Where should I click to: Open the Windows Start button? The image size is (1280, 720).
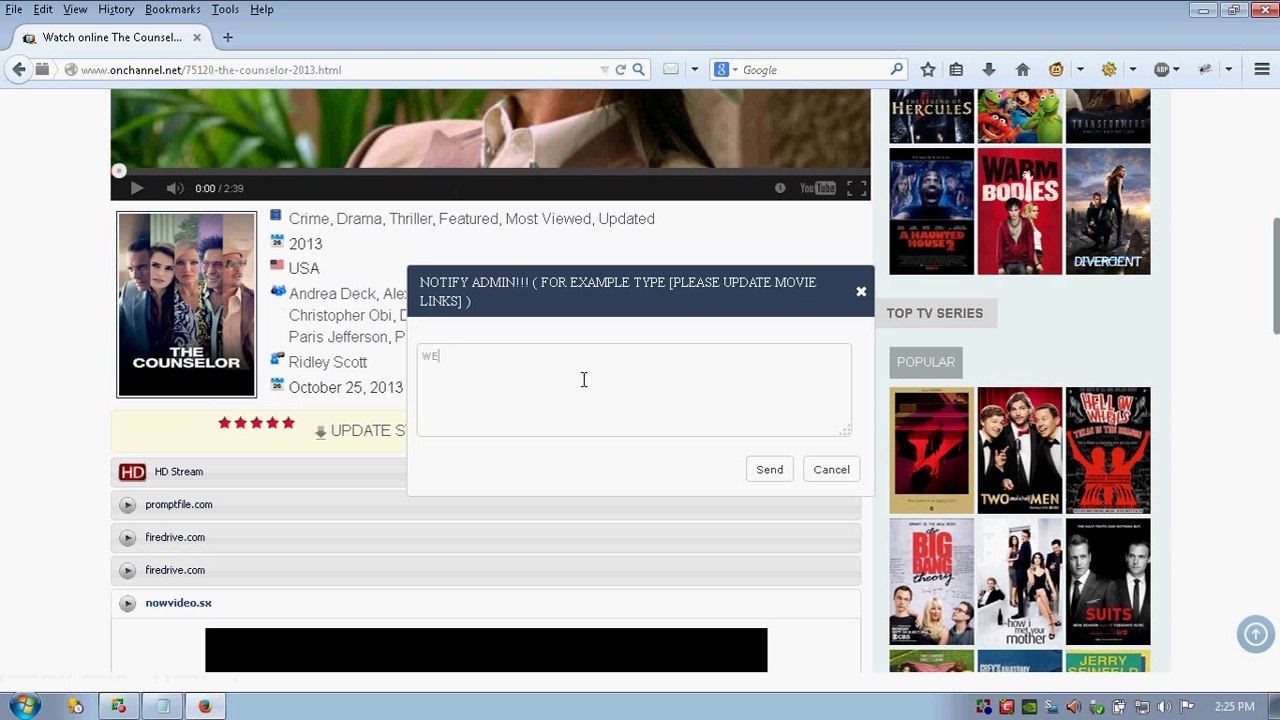(x=24, y=706)
